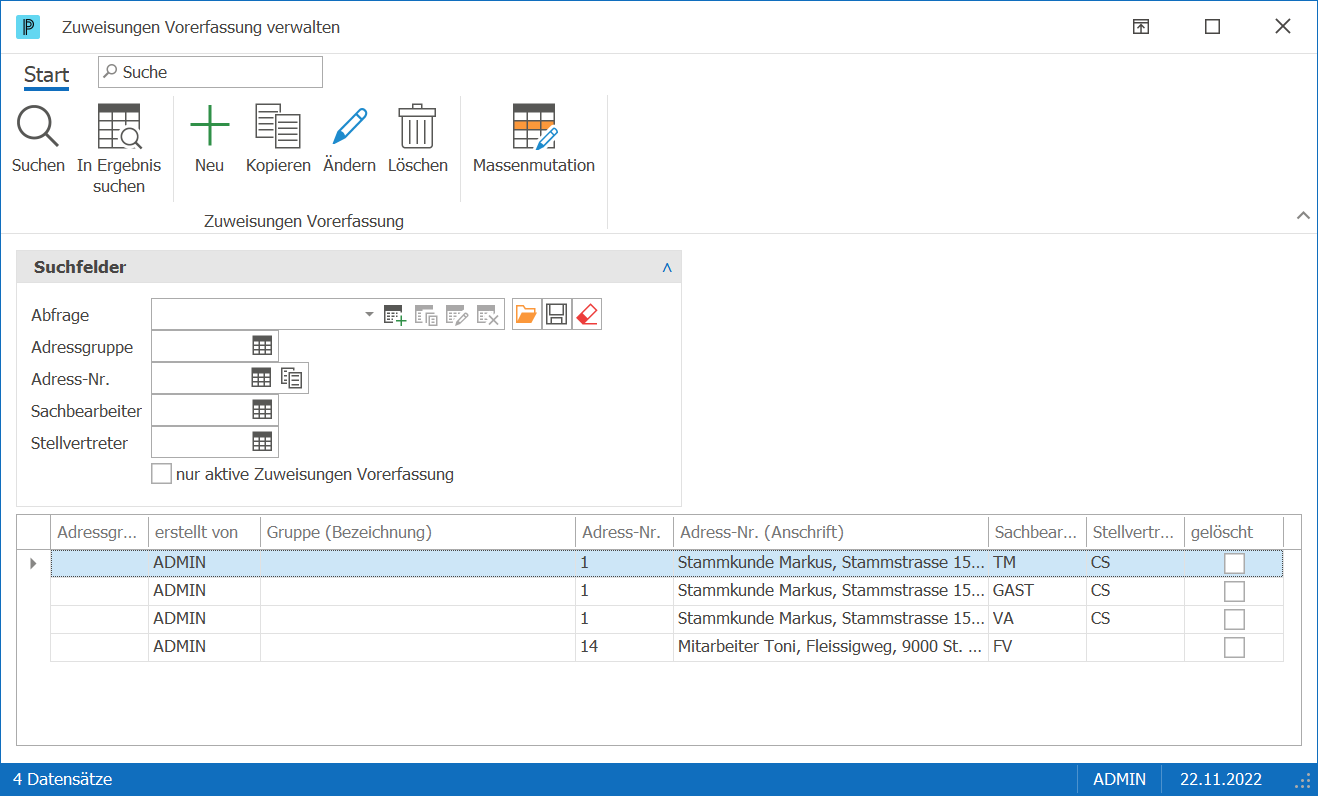Click the GAST Sachbearbeiter cell

pyautogui.click(x=1037, y=591)
